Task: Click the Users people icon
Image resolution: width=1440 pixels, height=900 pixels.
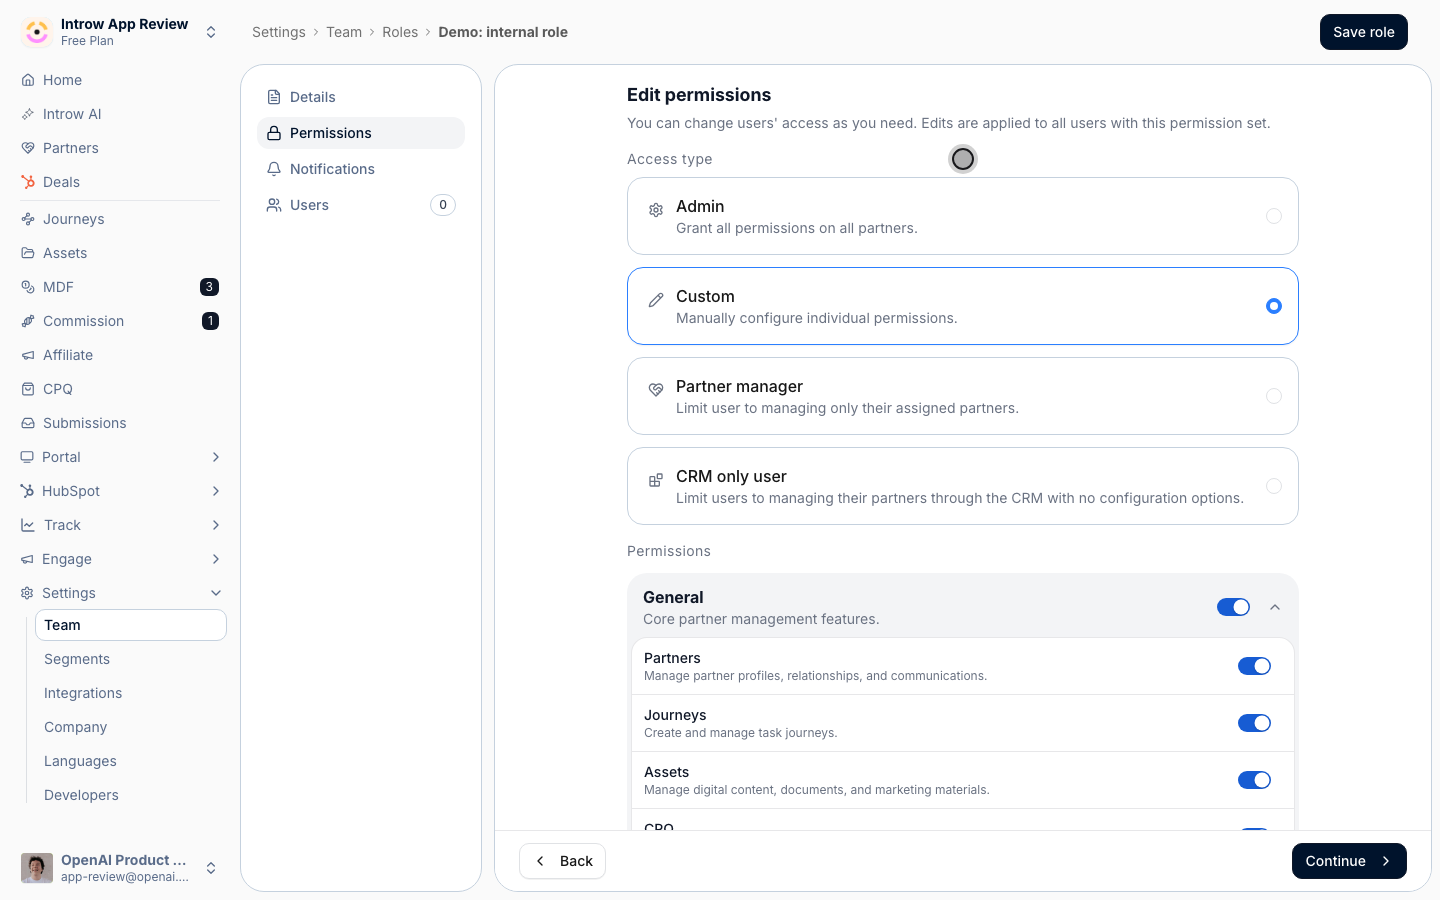Action: tap(274, 205)
